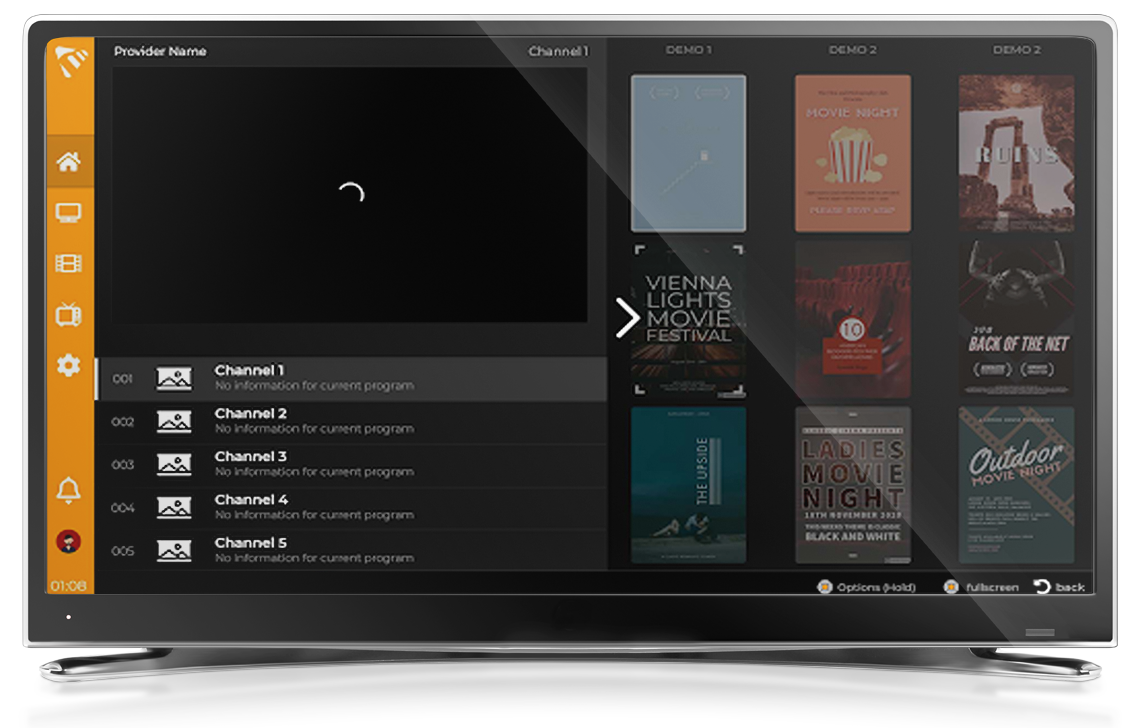Click the back arrow icon
Image resolution: width=1128 pixels, height=728 pixels.
click(x=1042, y=586)
